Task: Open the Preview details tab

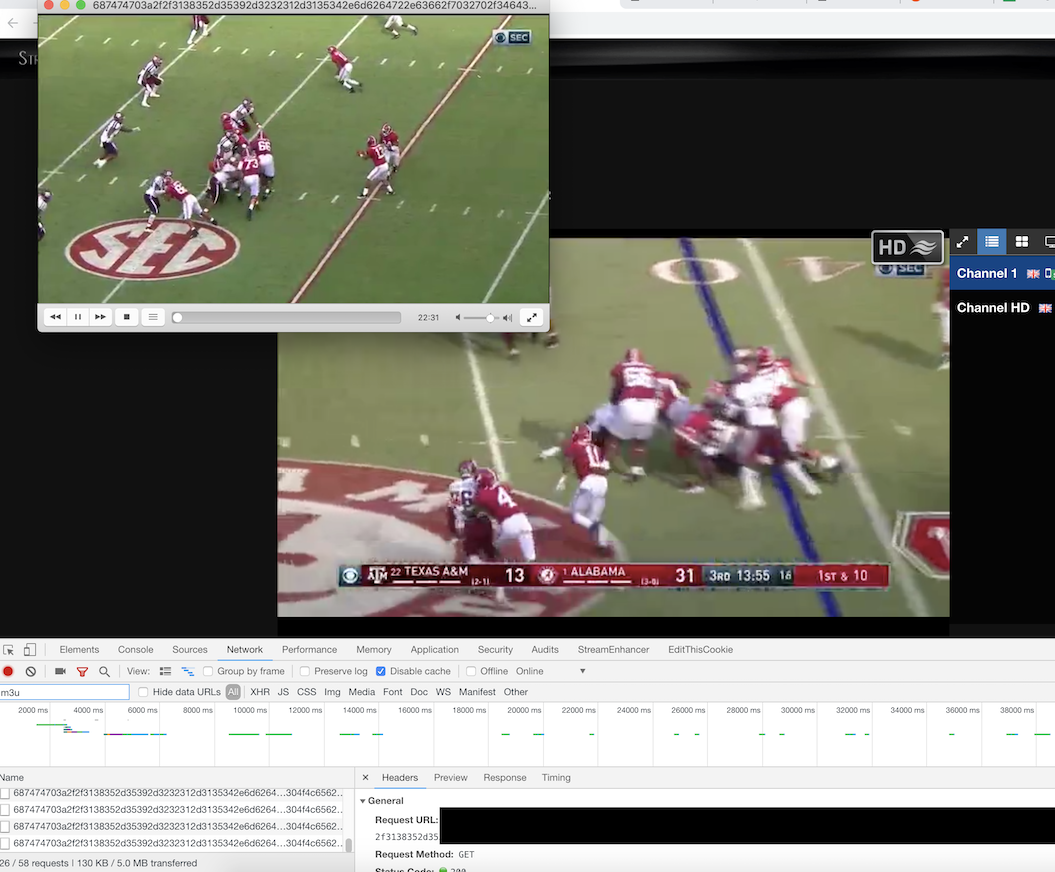Action: (450, 778)
